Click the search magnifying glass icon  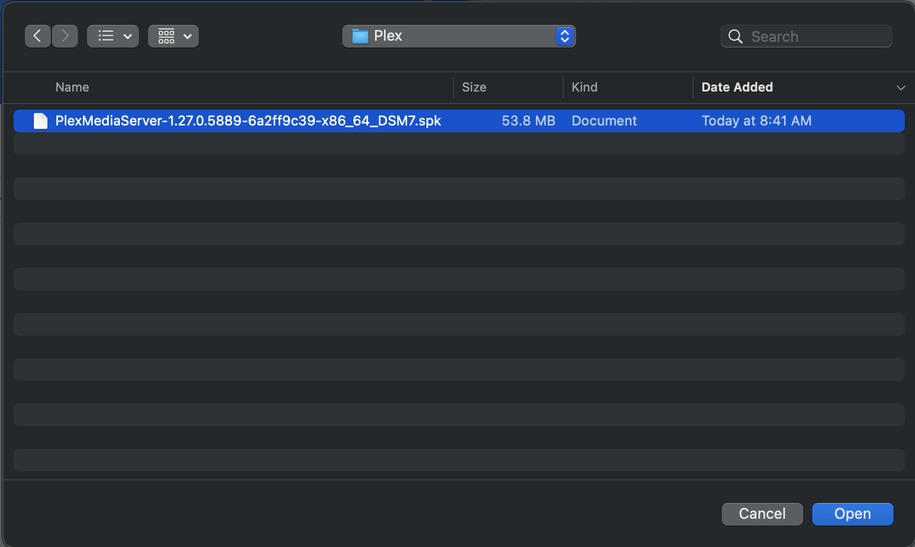[736, 37]
